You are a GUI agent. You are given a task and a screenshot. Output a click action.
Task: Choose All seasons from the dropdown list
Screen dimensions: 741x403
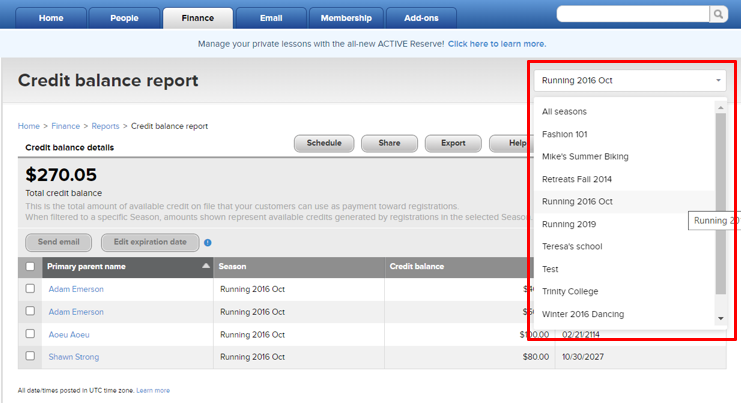pos(564,111)
